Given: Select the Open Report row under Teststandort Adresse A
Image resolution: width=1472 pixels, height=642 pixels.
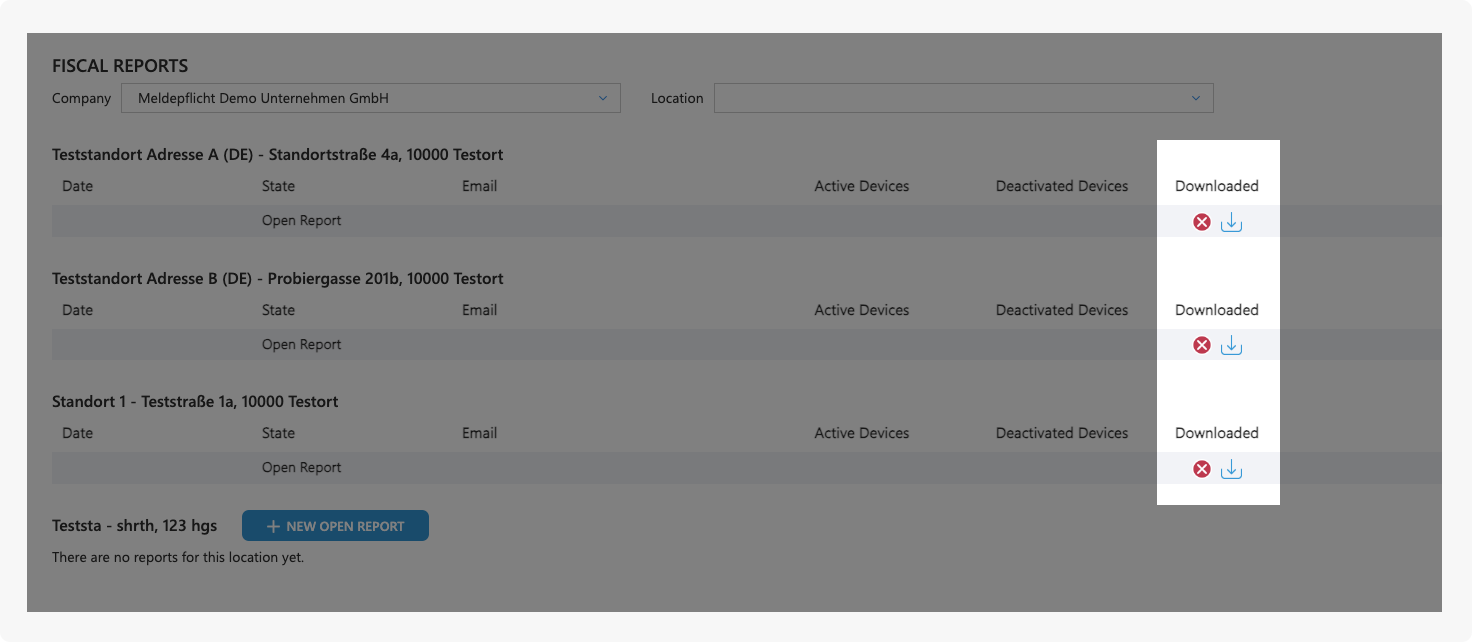Looking at the screenshot, I should click(301, 220).
